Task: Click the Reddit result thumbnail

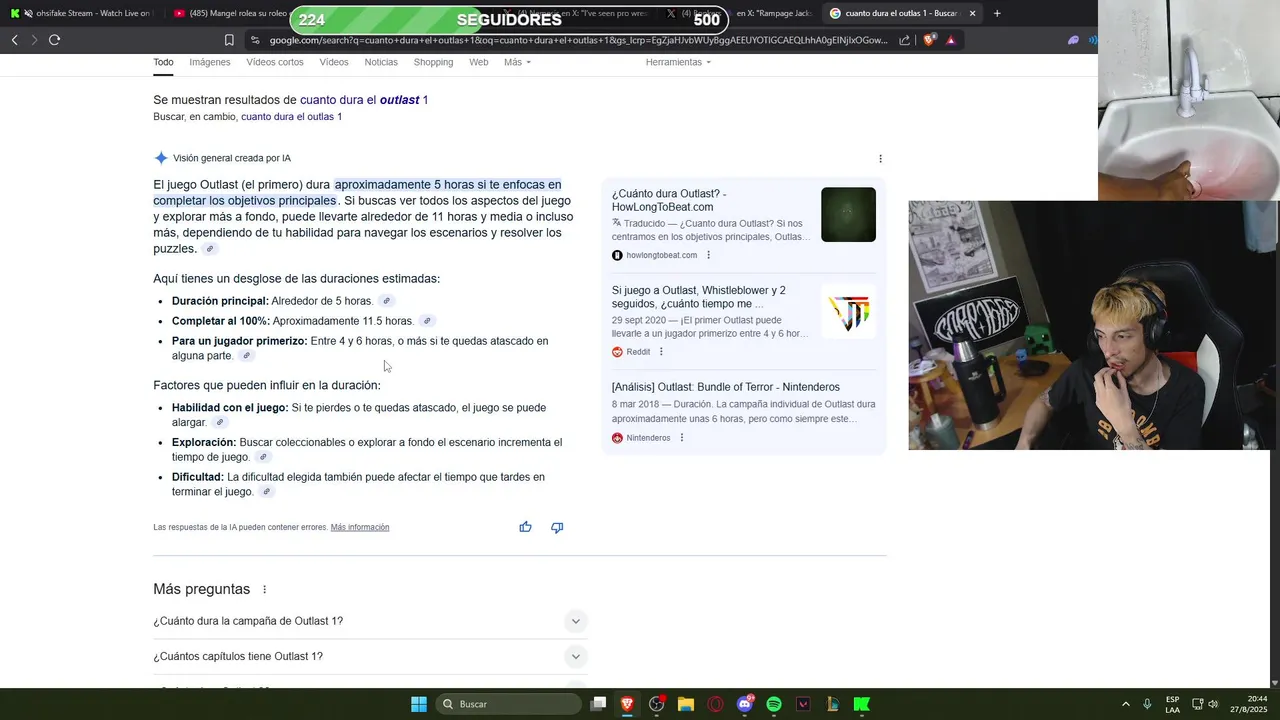Action: coord(848,311)
